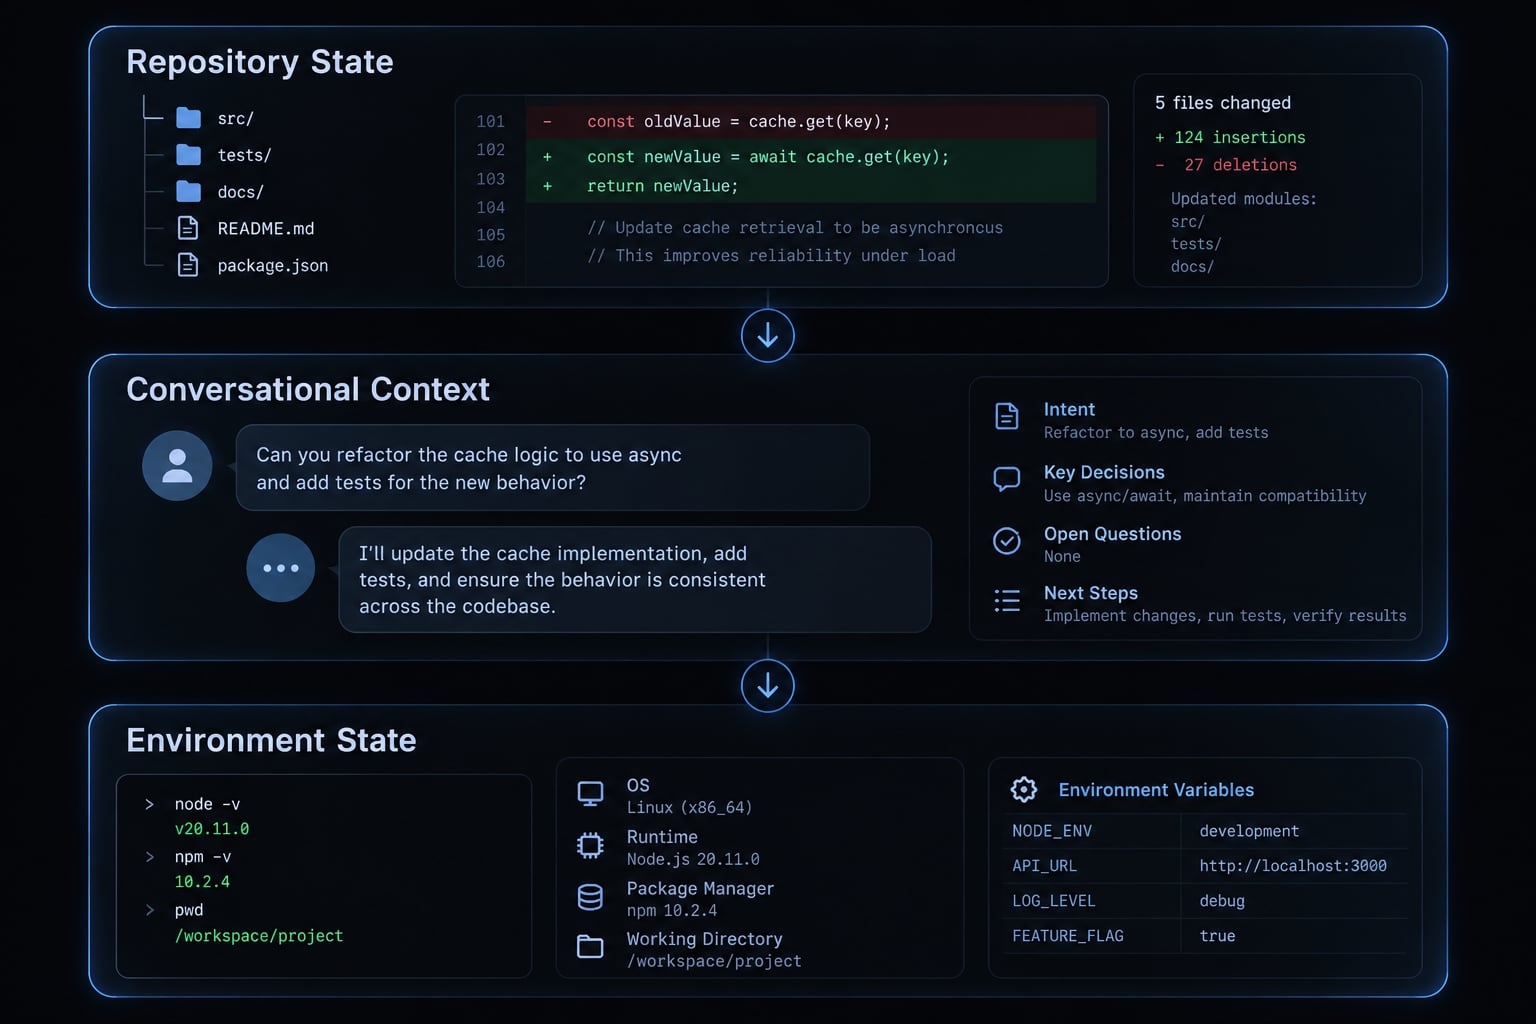Click the "pwd" terminal command
This screenshot has height=1024, width=1536.
(189, 911)
